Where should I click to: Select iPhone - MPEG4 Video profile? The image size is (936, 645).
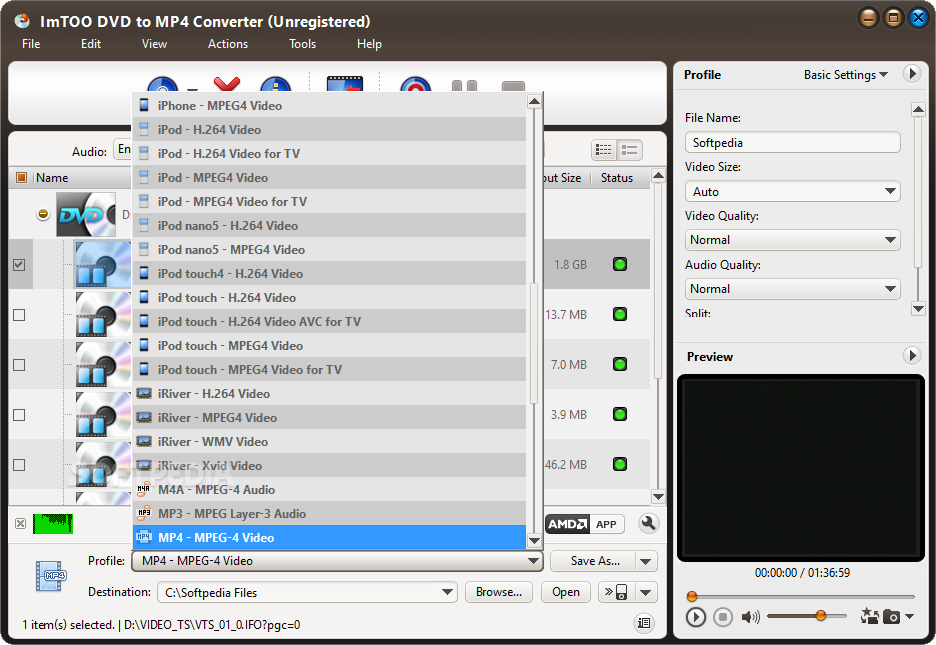[x=329, y=106]
